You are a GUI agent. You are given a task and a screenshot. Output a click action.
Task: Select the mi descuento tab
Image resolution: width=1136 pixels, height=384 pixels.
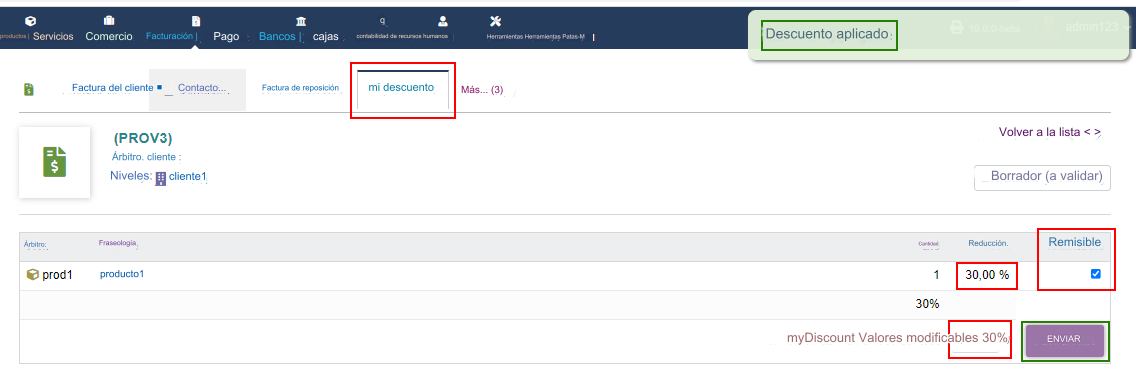(401, 87)
